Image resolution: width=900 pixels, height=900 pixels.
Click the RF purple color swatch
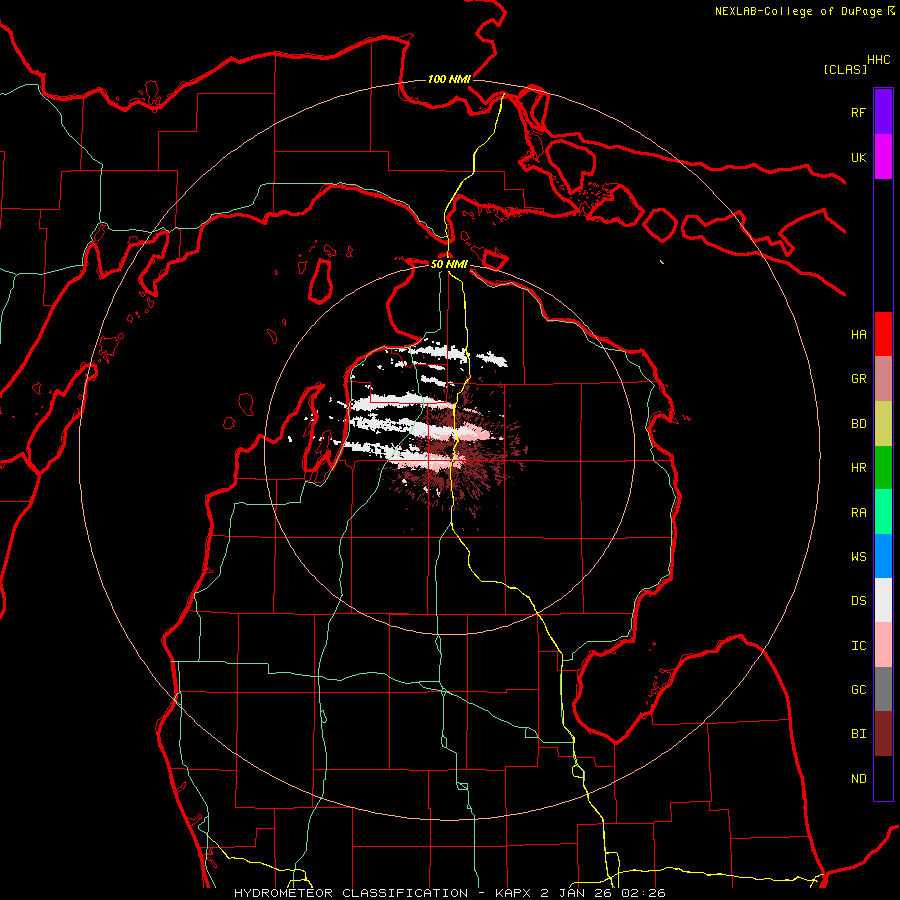click(x=883, y=112)
